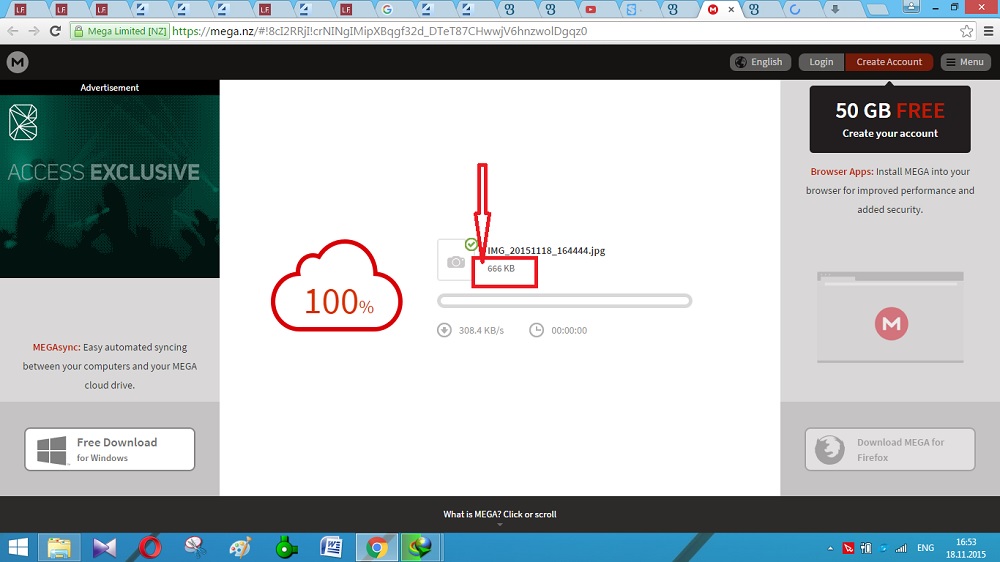Click the 308.4 KB/s speed value
1000x562 pixels.
click(x=481, y=330)
